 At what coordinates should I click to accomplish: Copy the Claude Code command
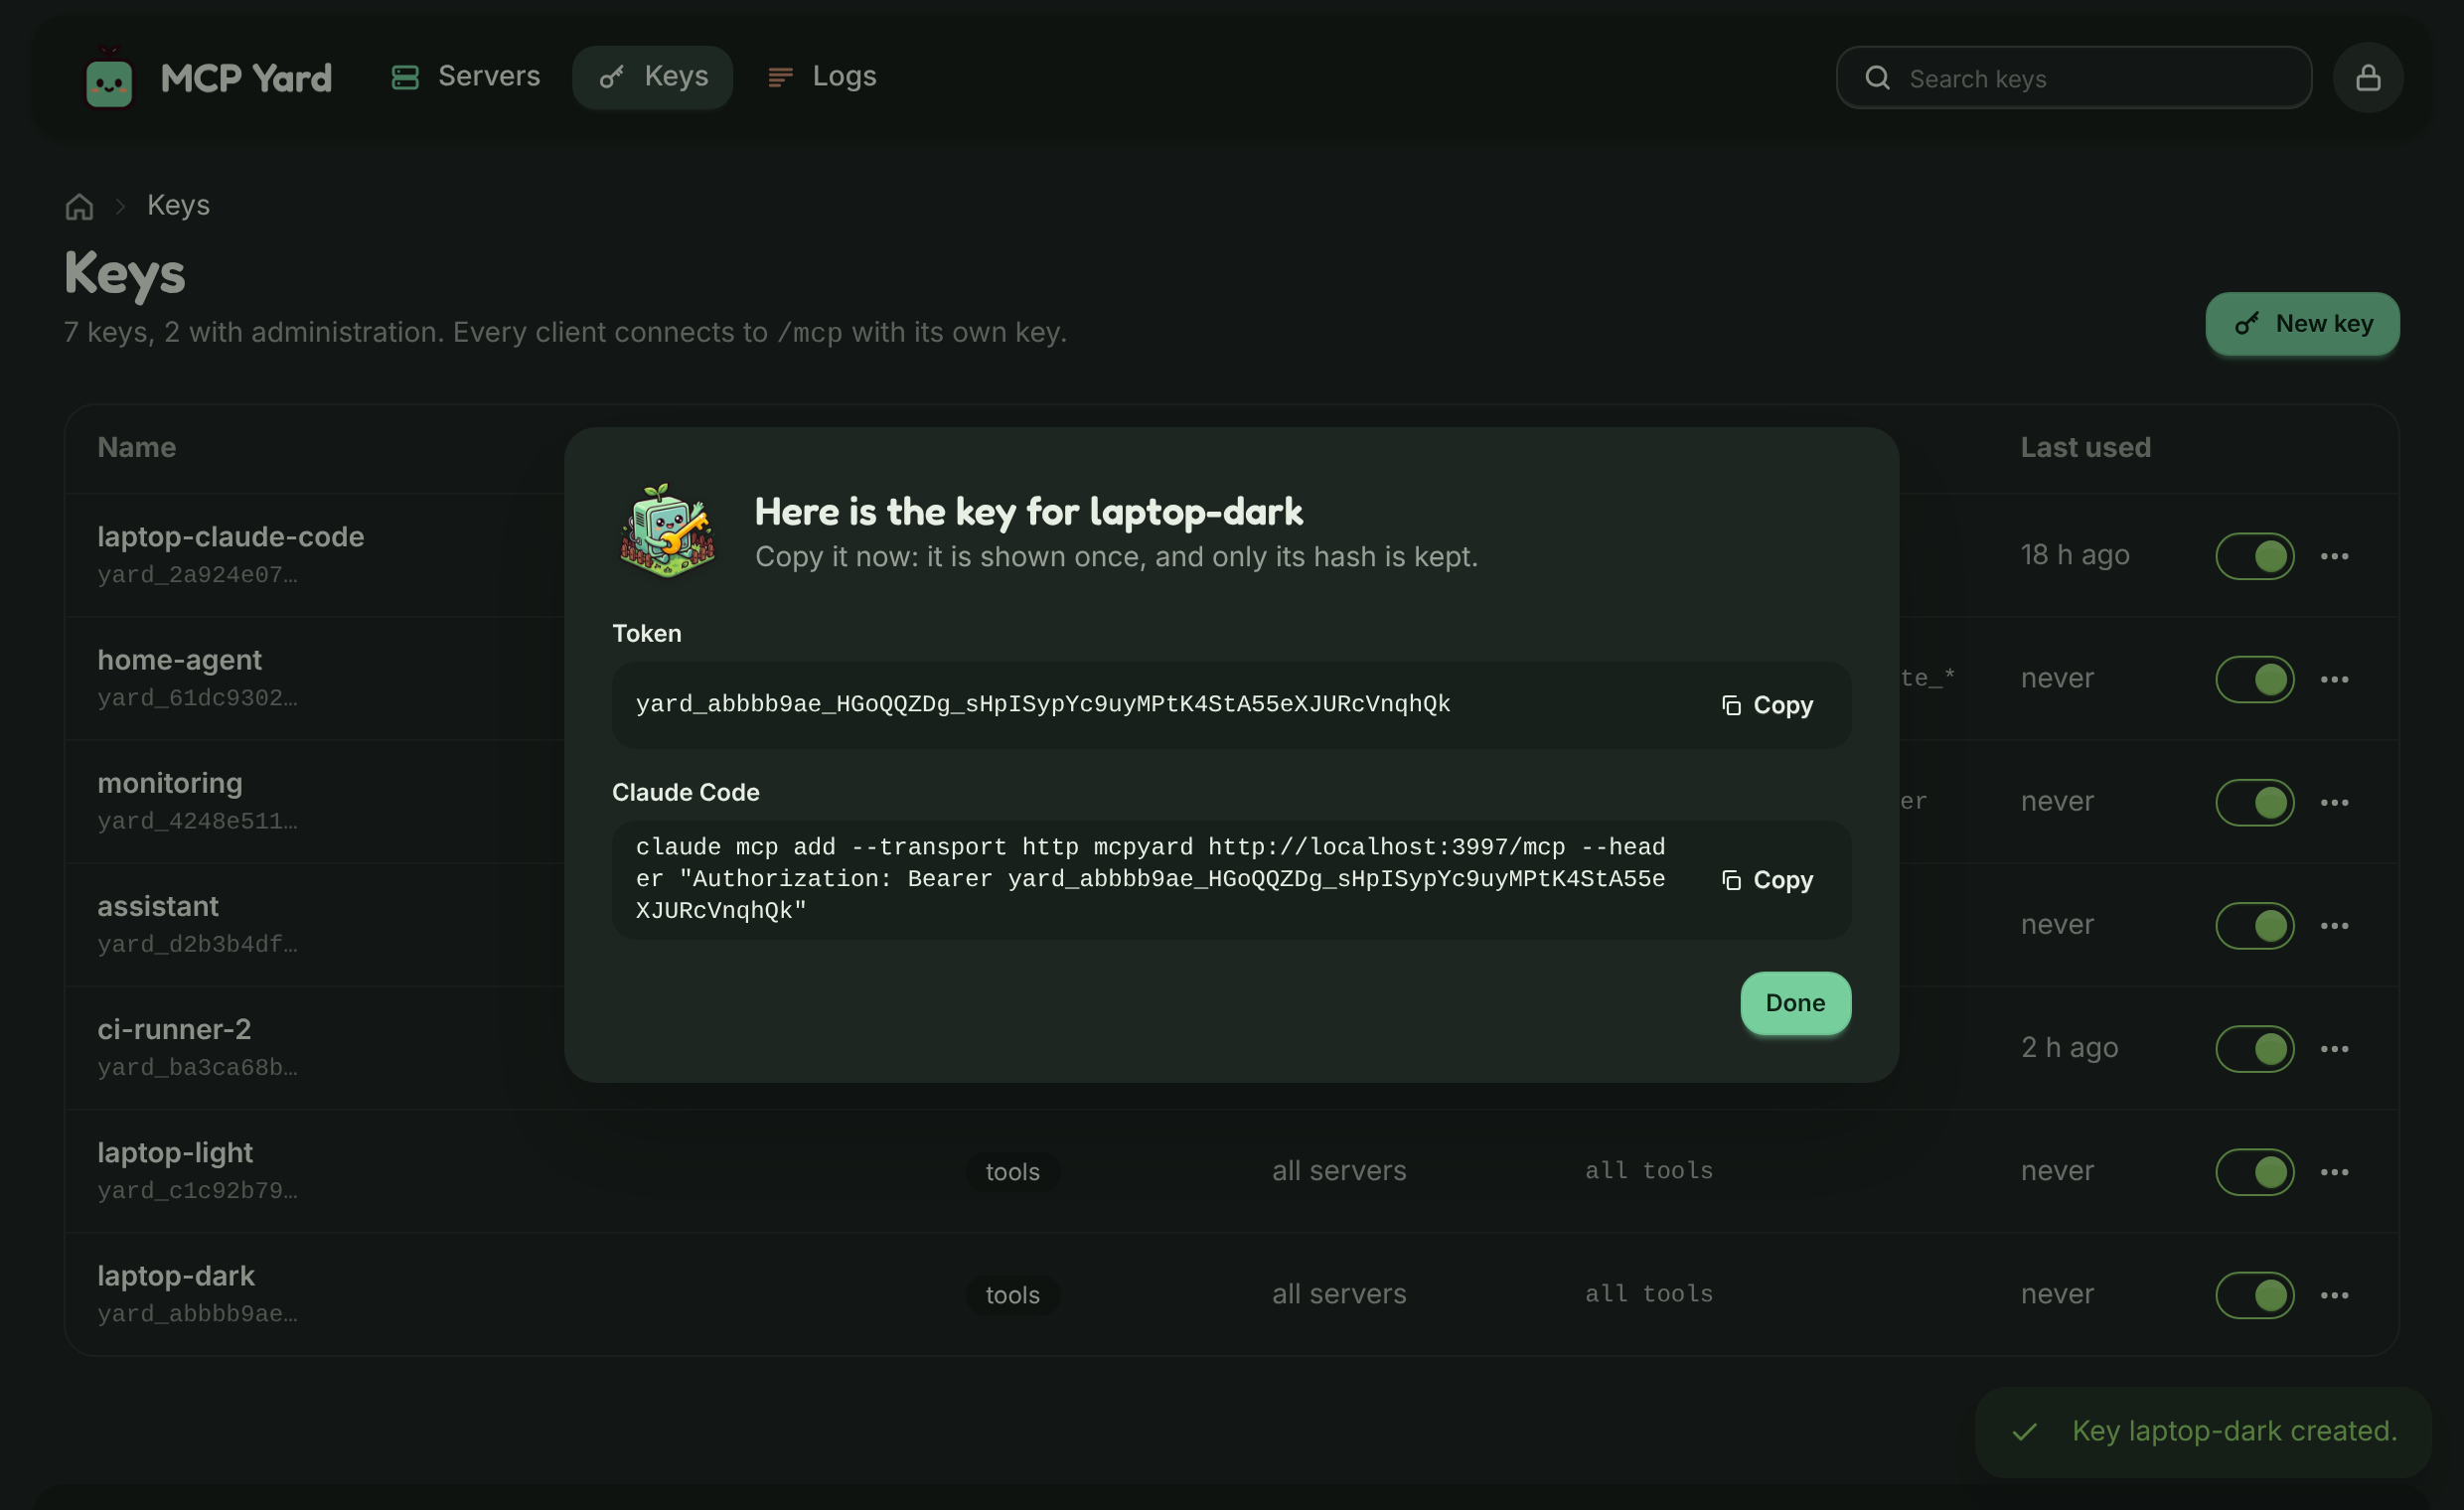click(x=1767, y=880)
